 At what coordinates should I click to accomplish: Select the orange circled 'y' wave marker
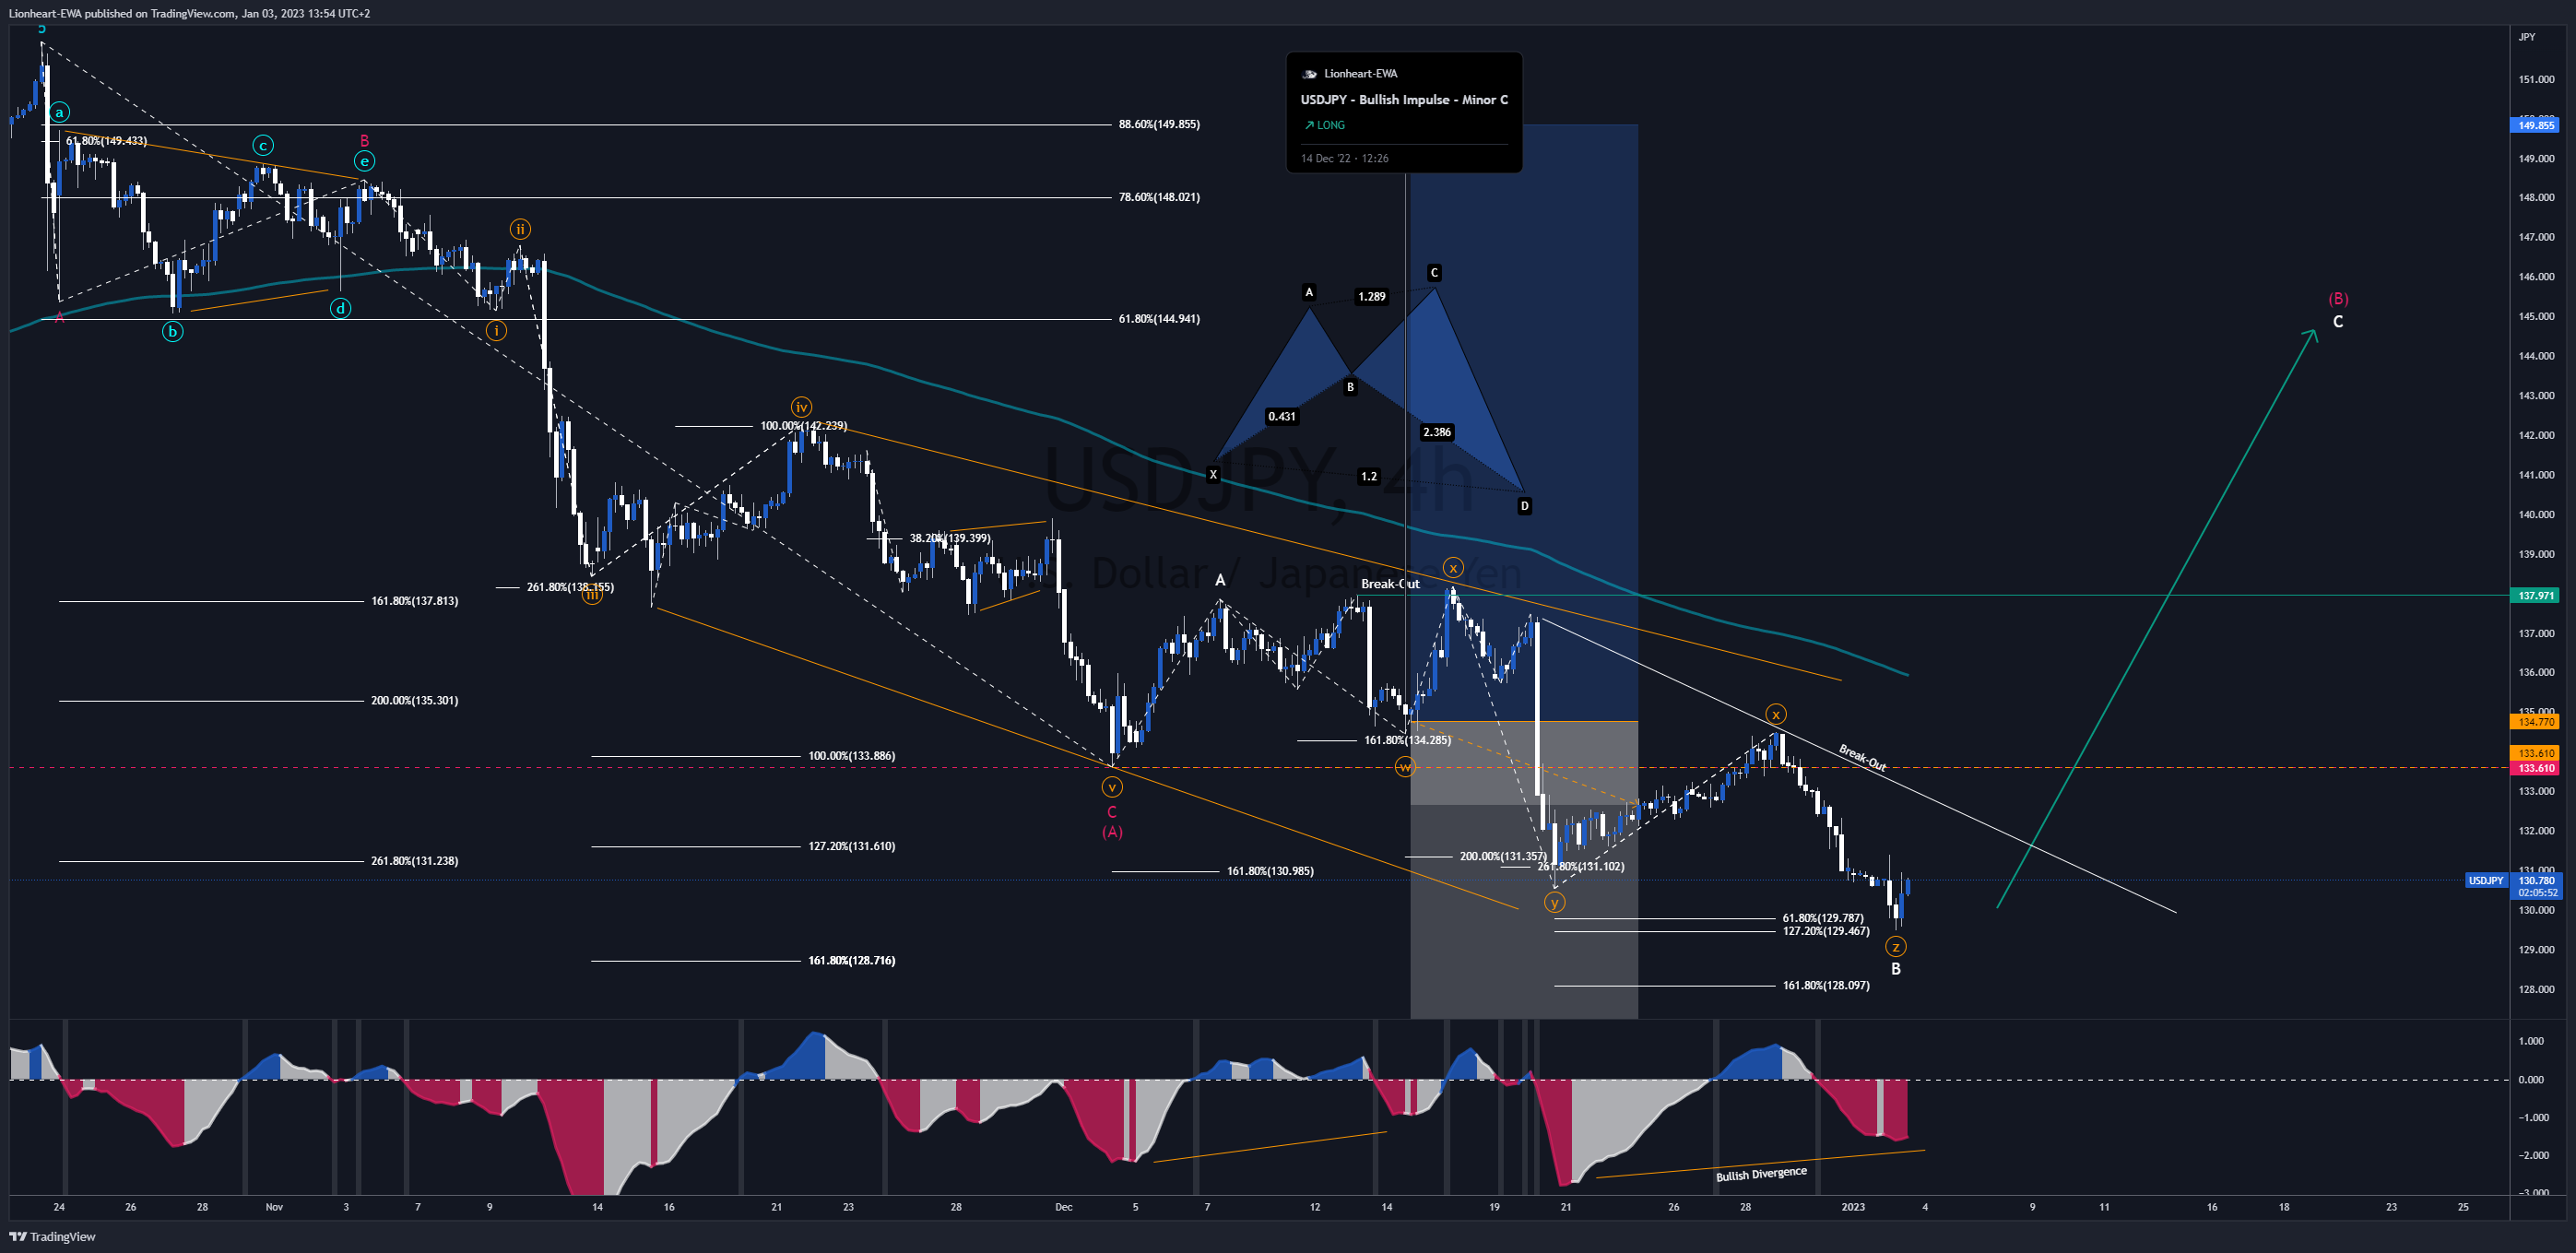point(1554,902)
